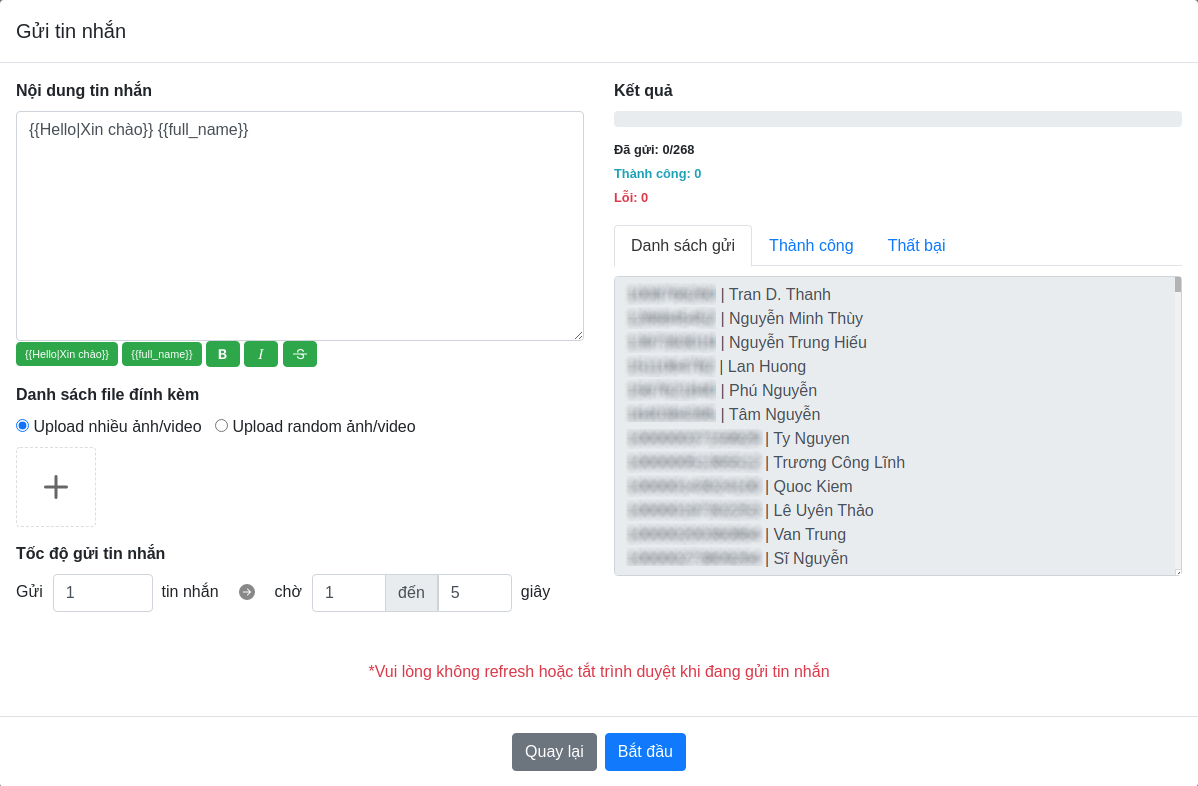Click the Italic formatting button
The width and height of the screenshot is (1198, 786).
click(x=260, y=354)
